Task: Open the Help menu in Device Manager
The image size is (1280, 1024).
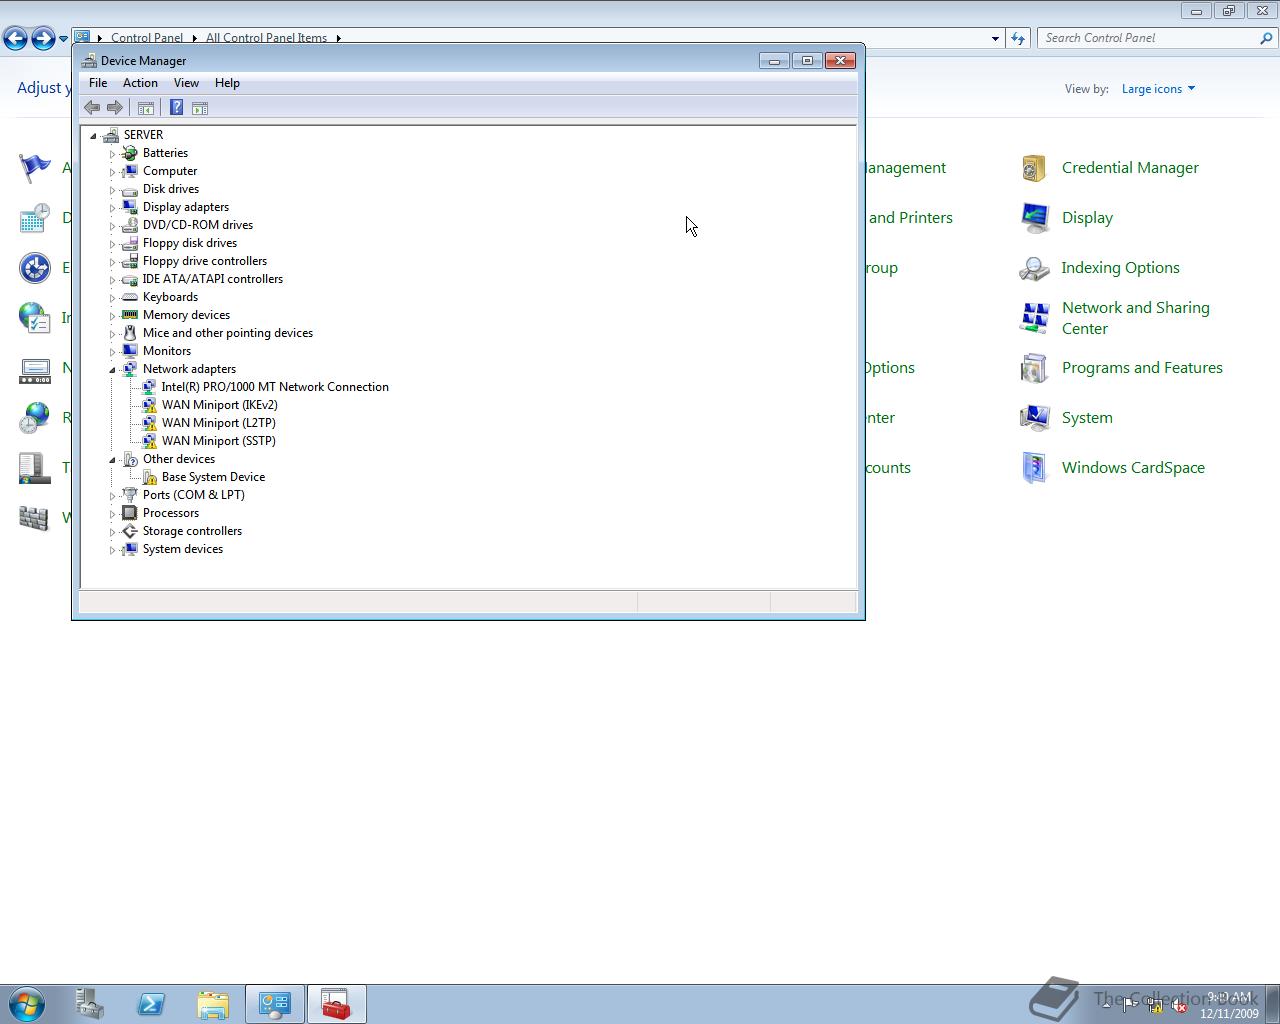Action: point(227,83)
